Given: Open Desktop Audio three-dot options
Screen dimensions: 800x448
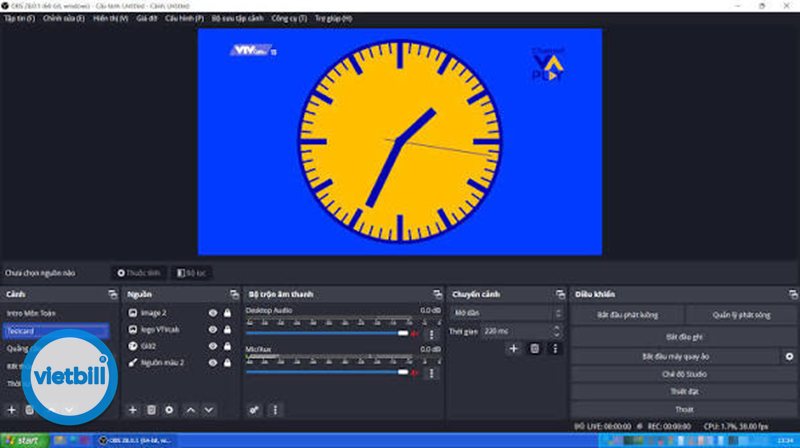Looking at the screenshot, I should (x=432, y=334).
